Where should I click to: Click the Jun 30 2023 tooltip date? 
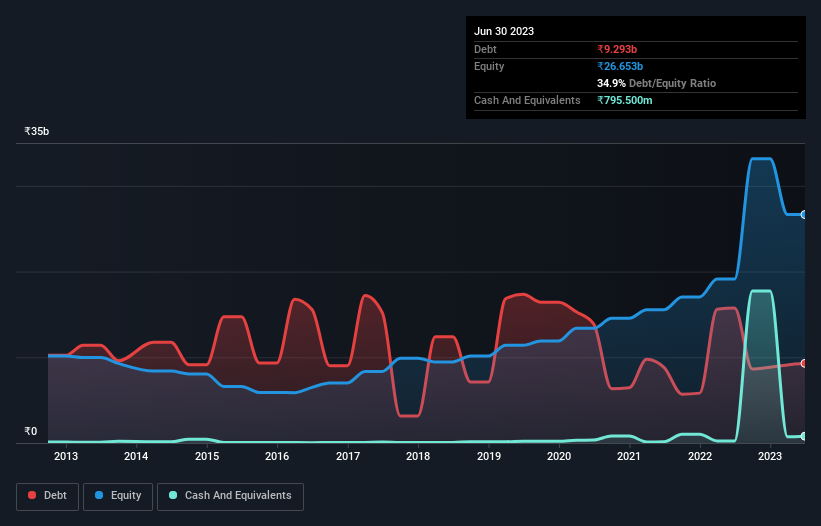point(504,31)
